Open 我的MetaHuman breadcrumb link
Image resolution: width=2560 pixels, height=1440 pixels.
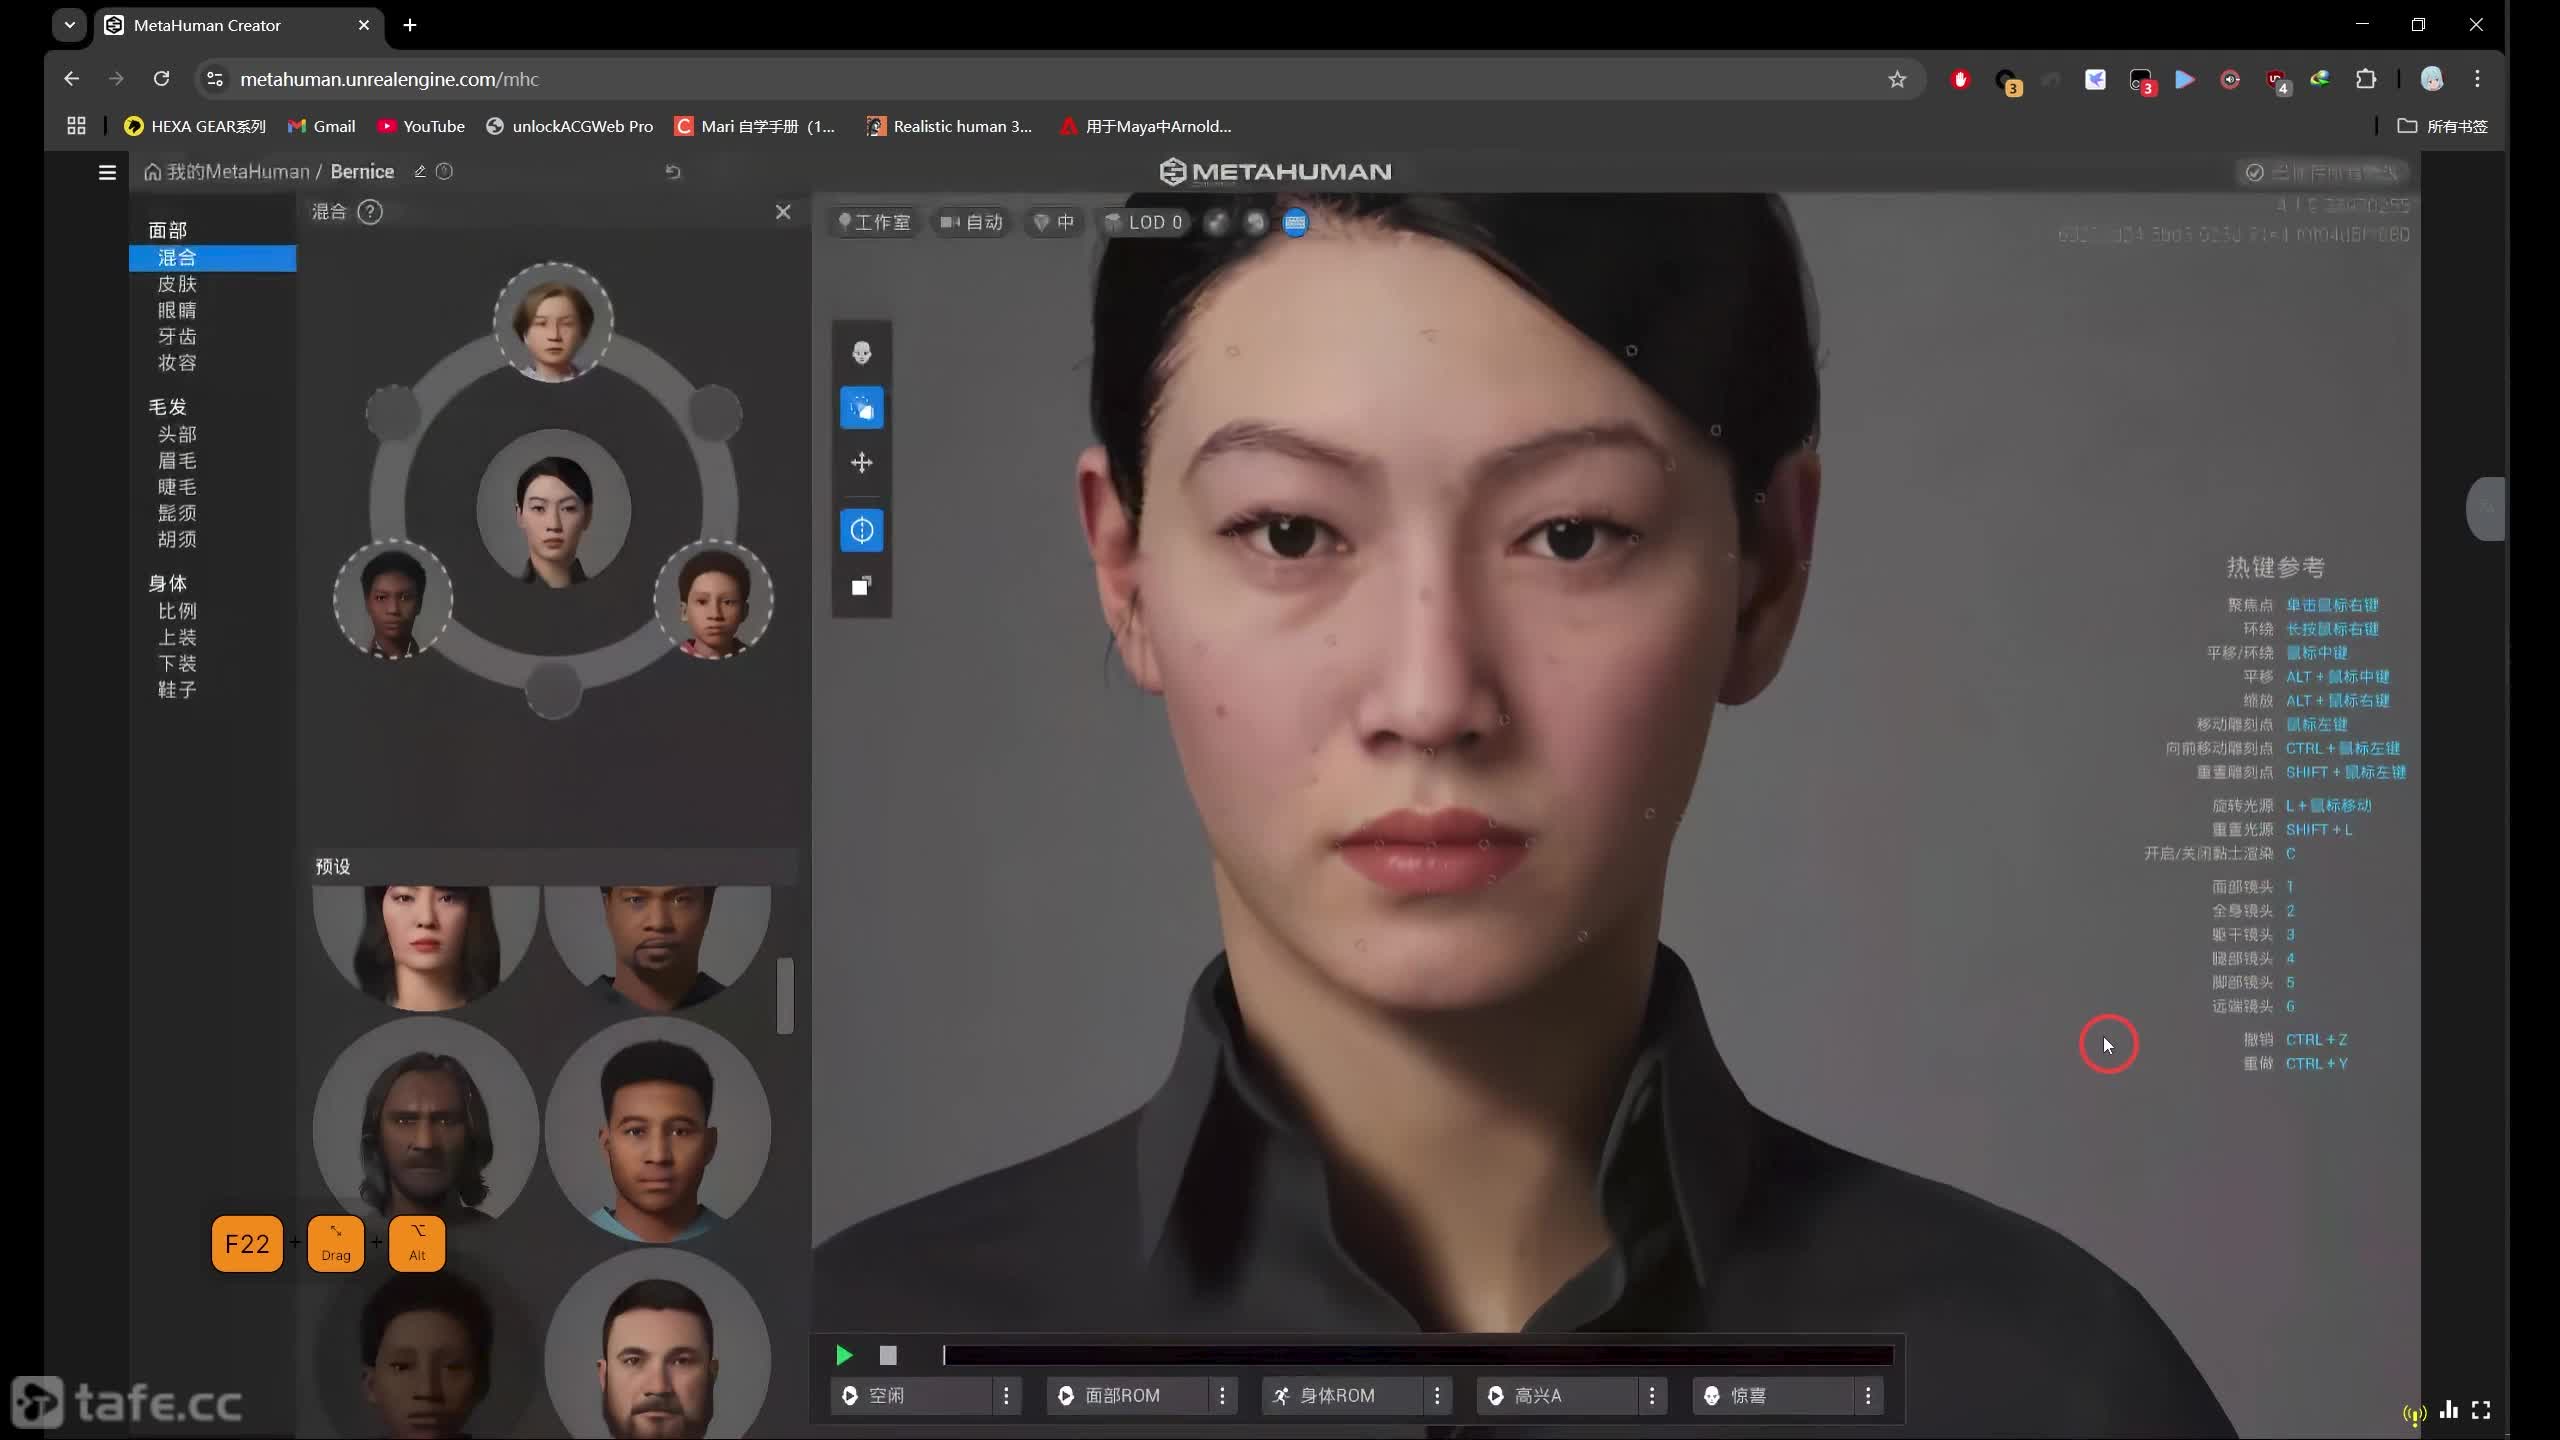click(x=238, y=172)
